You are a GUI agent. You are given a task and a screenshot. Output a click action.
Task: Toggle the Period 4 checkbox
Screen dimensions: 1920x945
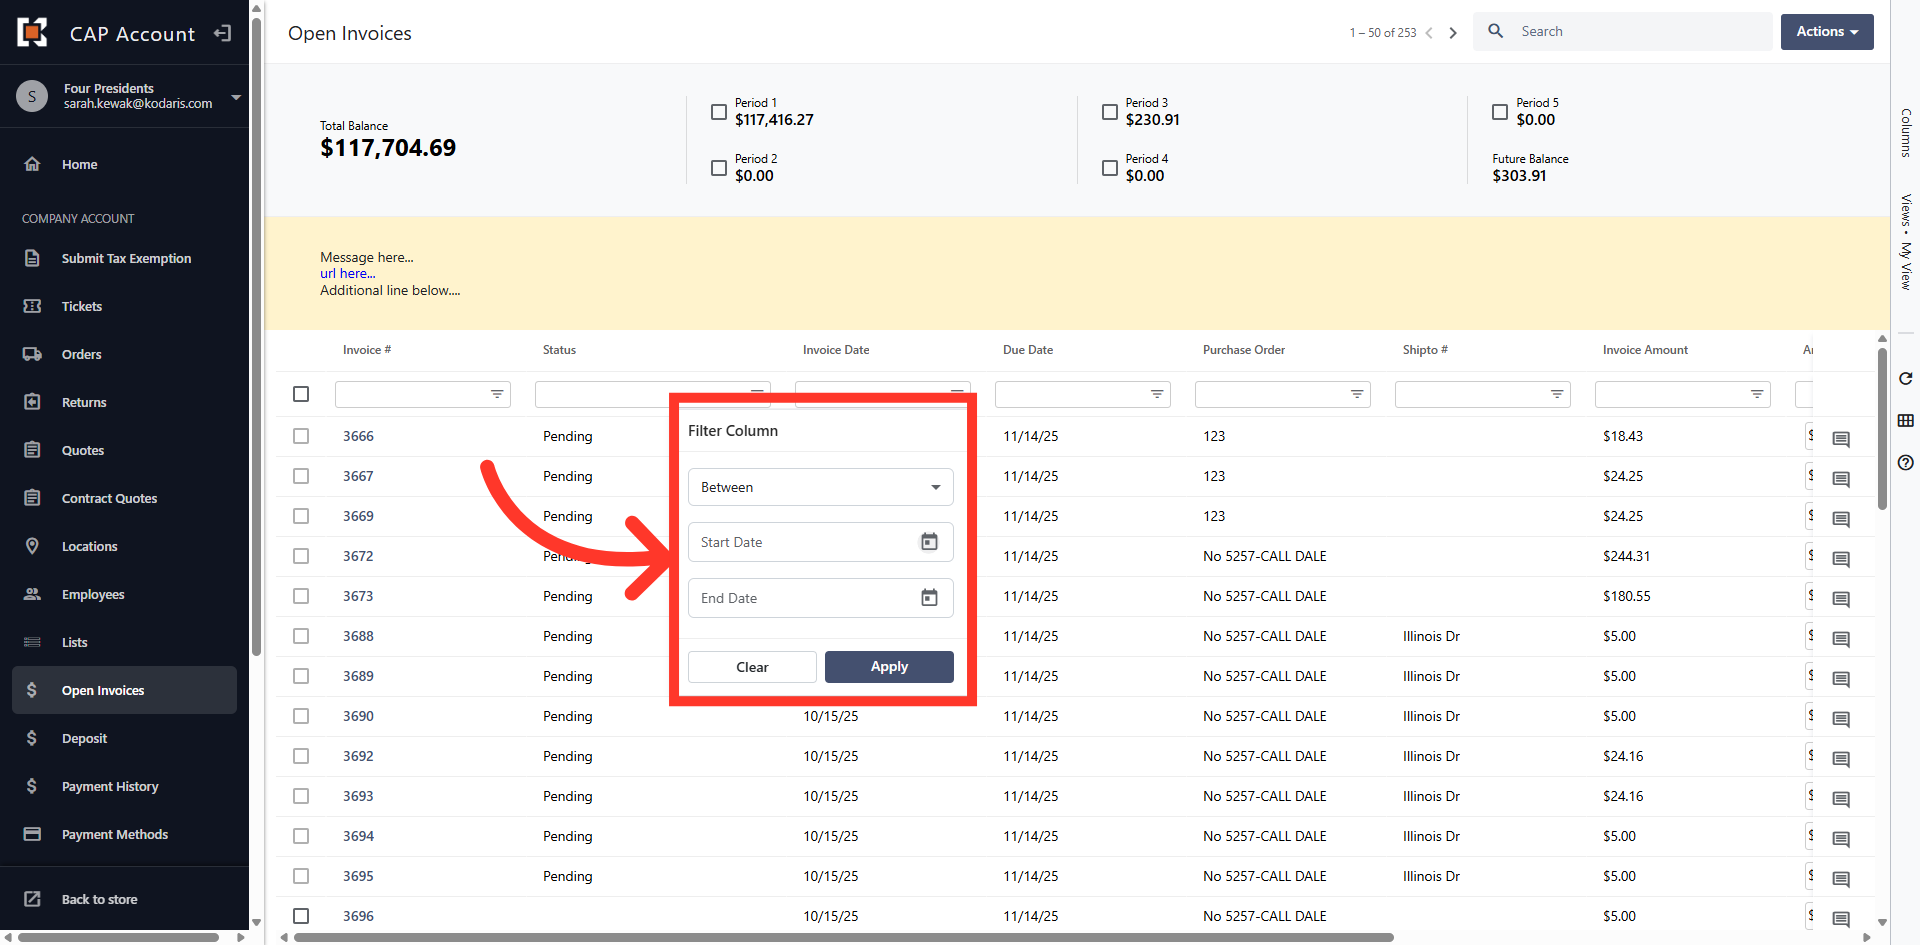[1110, 168]
